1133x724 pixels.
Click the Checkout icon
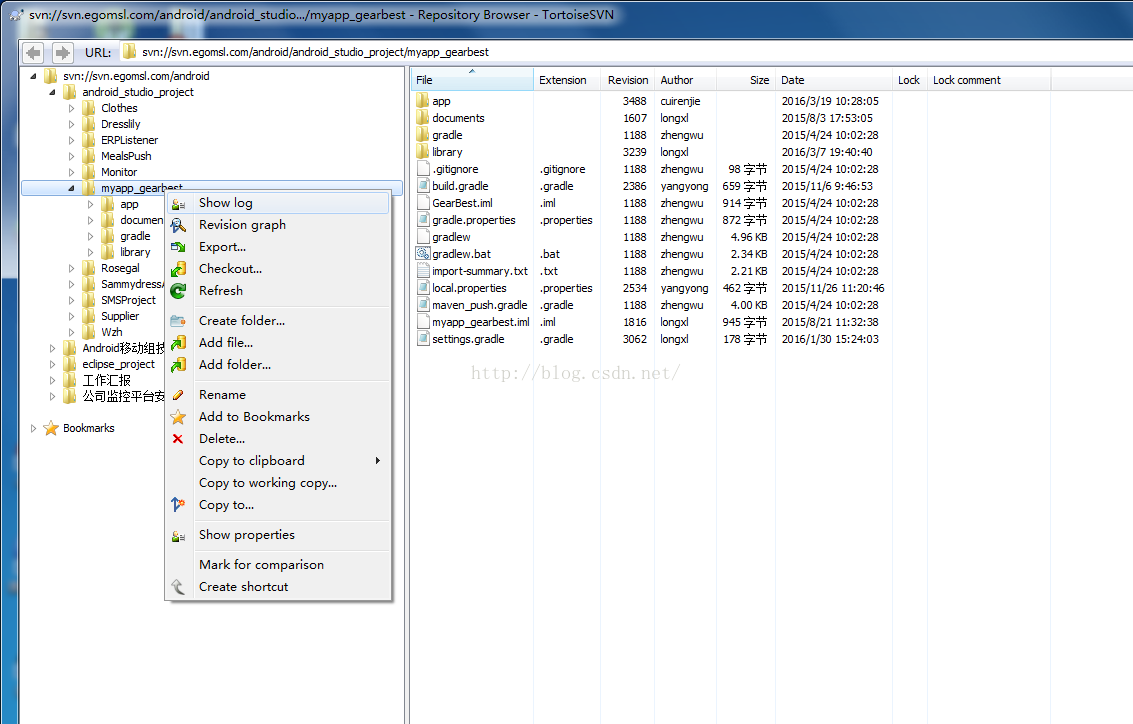pyautogui.click(x=178, y=270)
